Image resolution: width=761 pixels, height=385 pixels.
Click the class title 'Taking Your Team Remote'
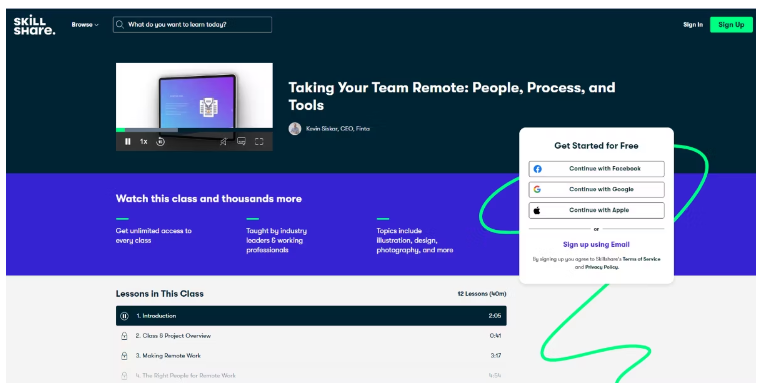[451, 96]
